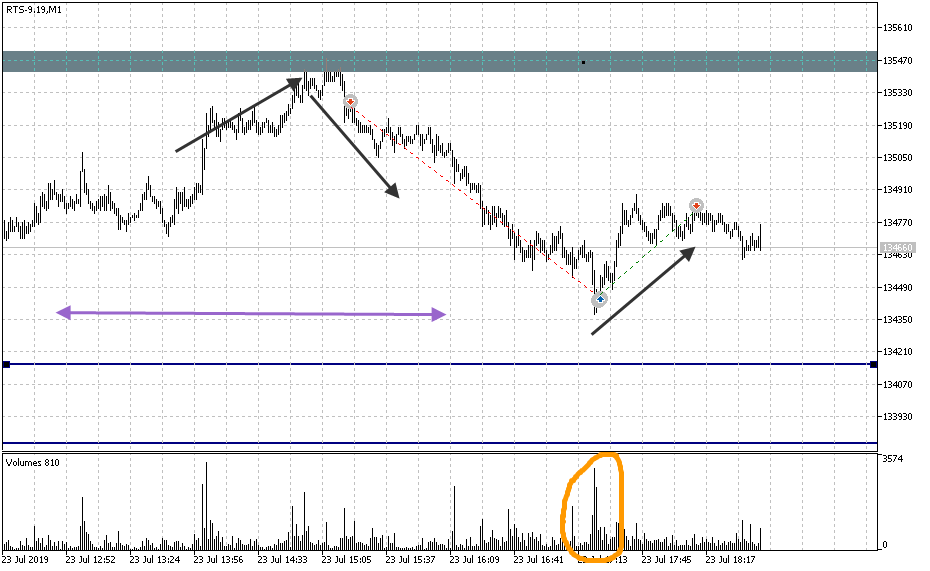Select the black arrow rising toward the peak
Screen dimensions: 930x571
(238, 116)
